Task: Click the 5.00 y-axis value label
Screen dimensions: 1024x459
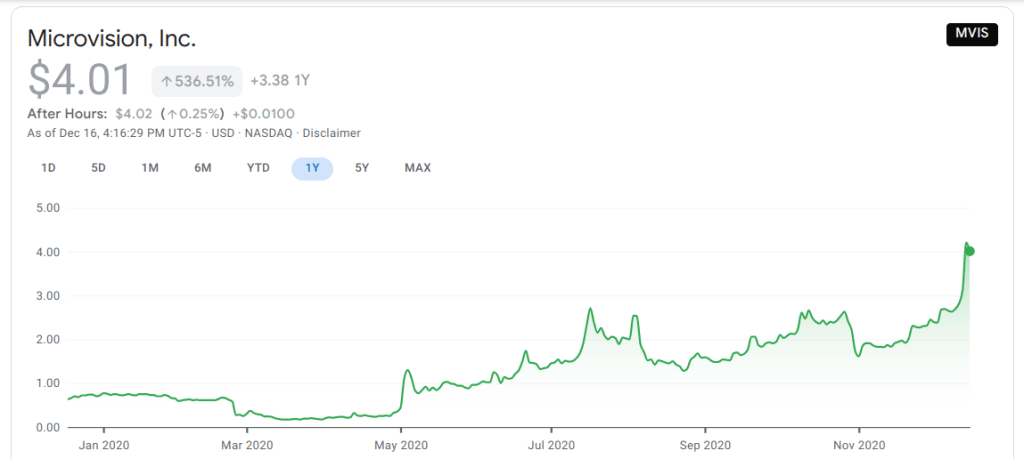Action: 48,208
